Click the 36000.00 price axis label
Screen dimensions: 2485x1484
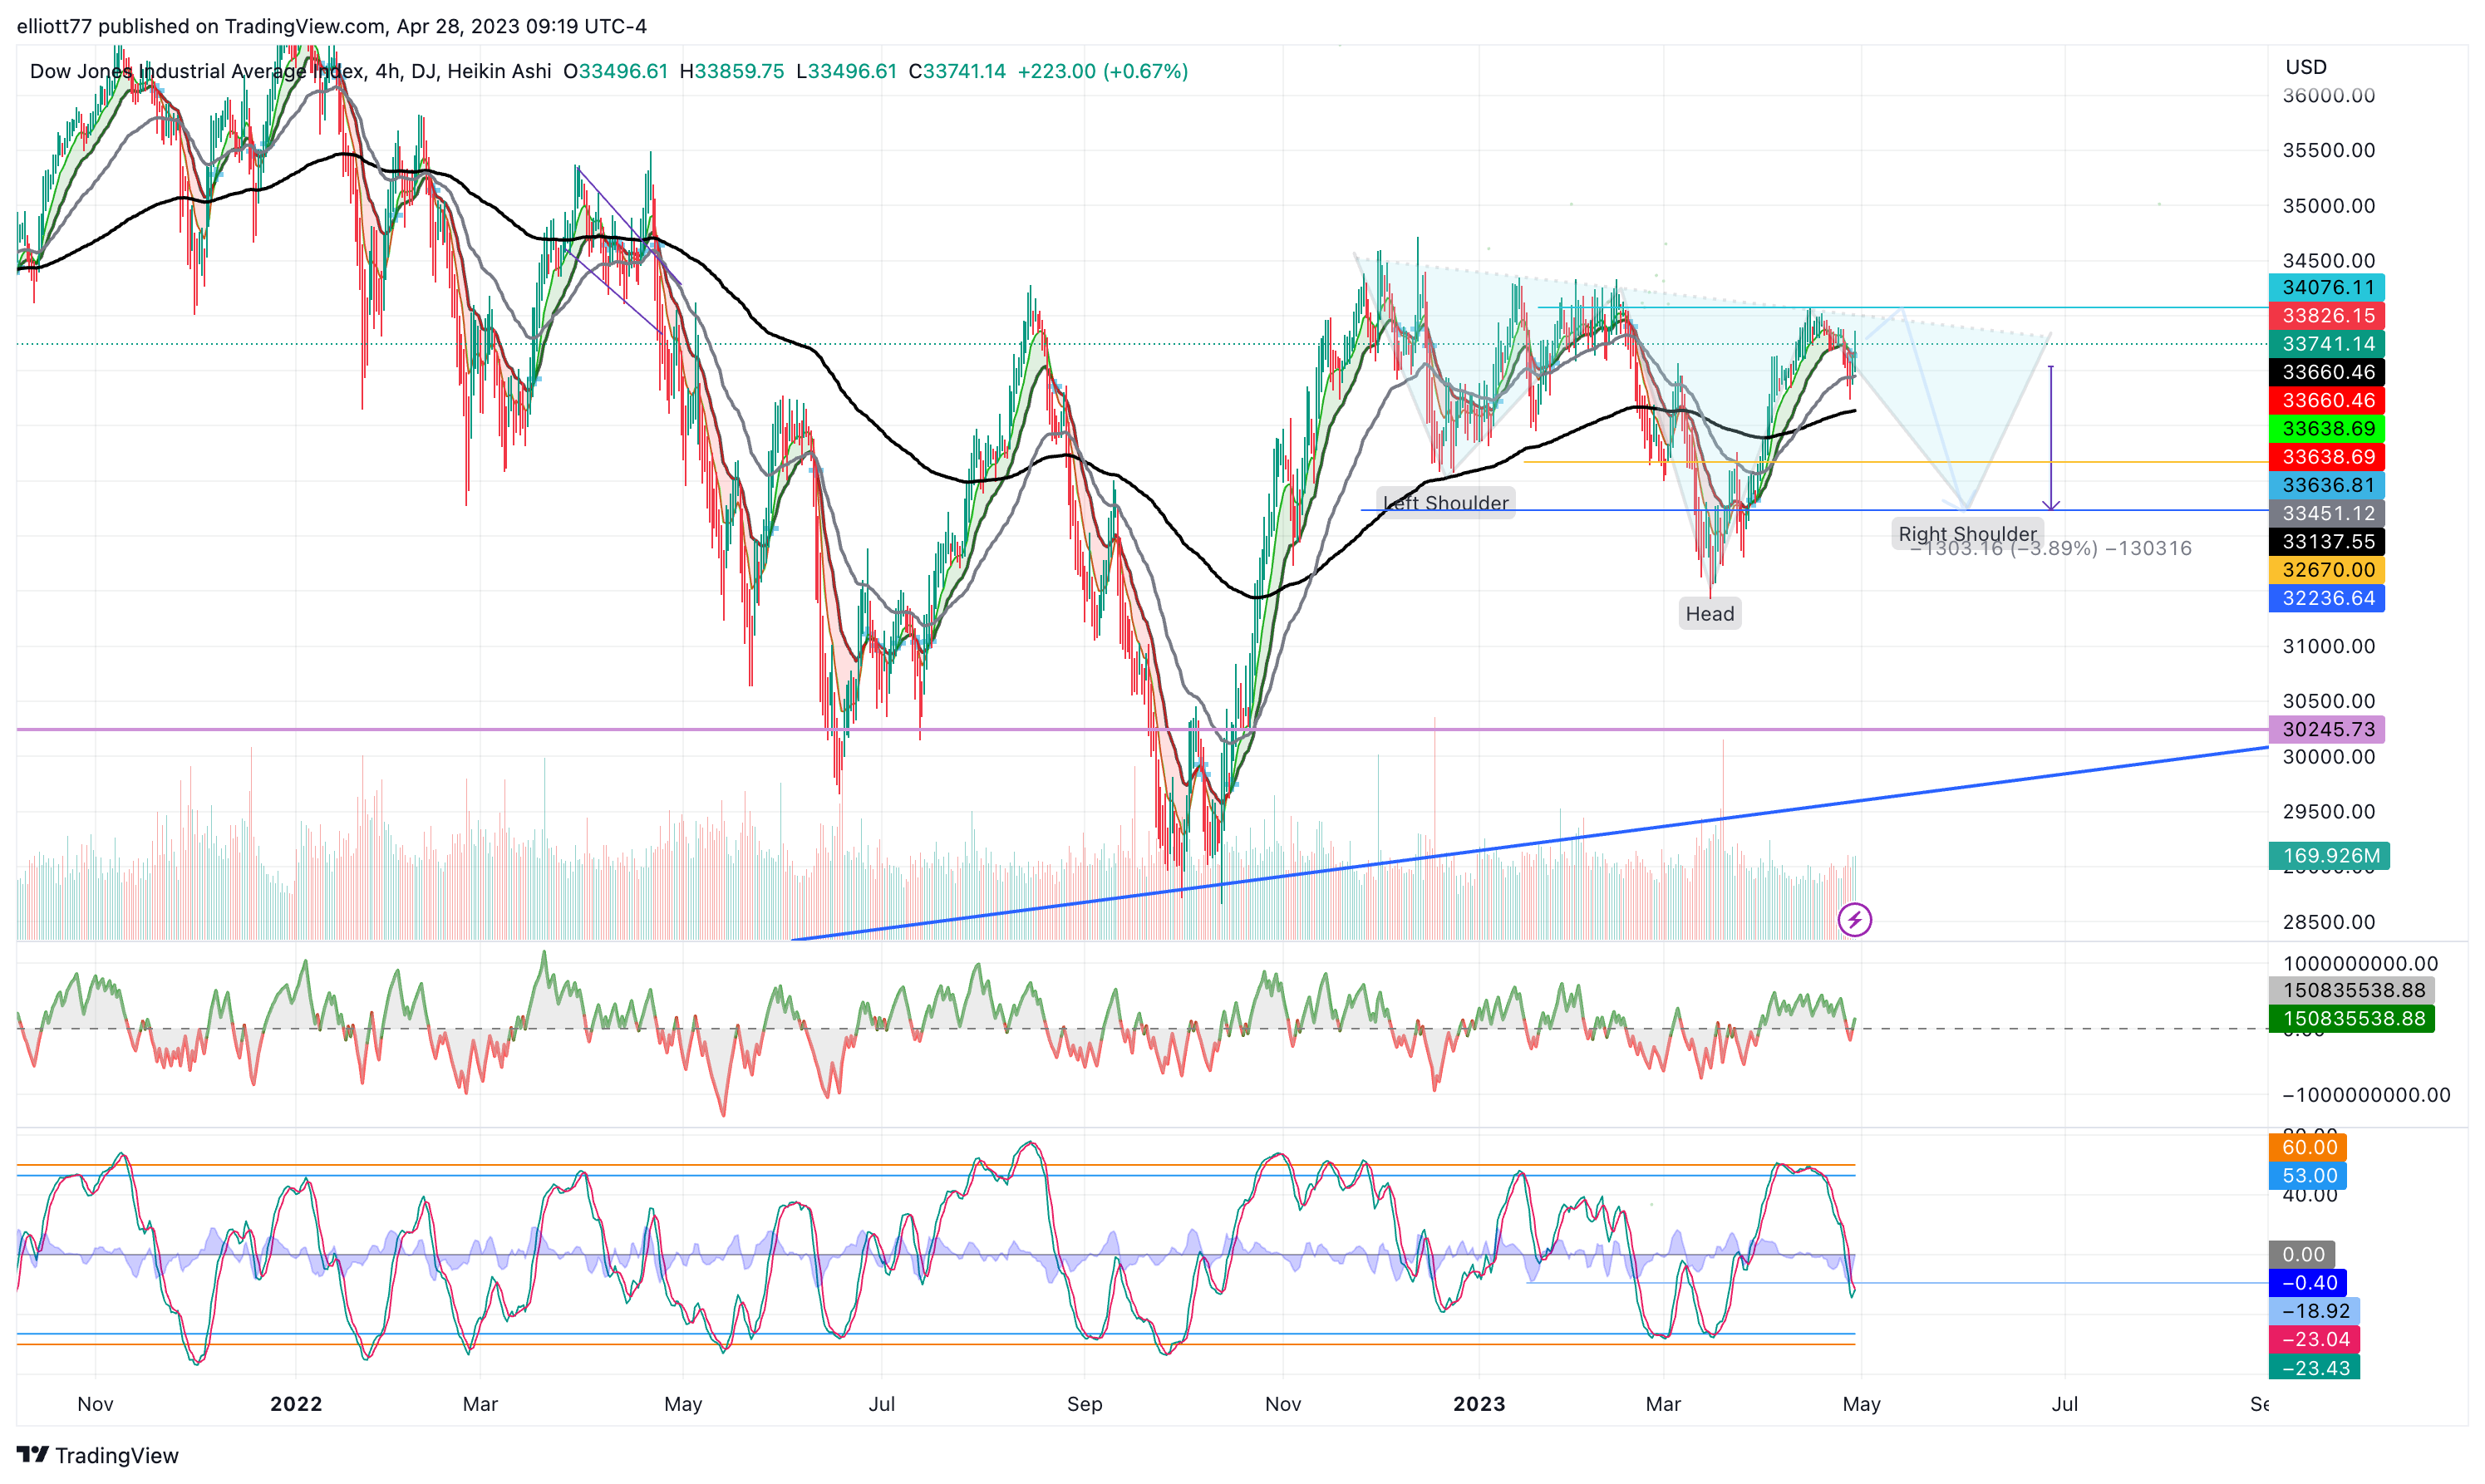(2328, 95)
